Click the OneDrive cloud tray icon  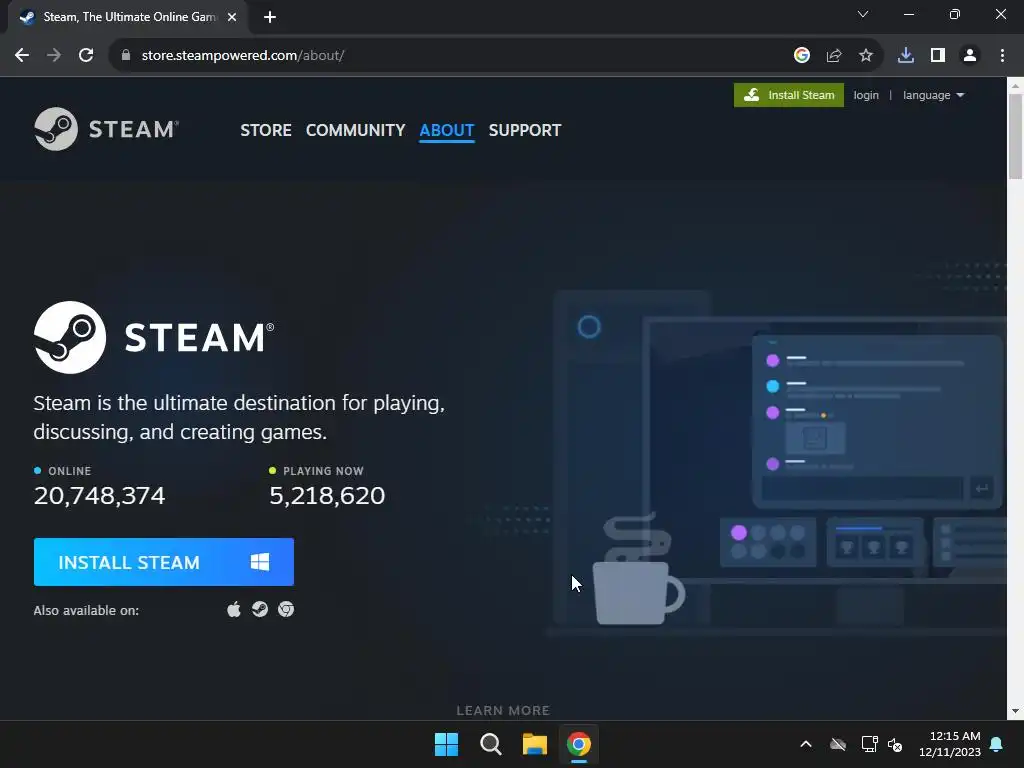838,744
